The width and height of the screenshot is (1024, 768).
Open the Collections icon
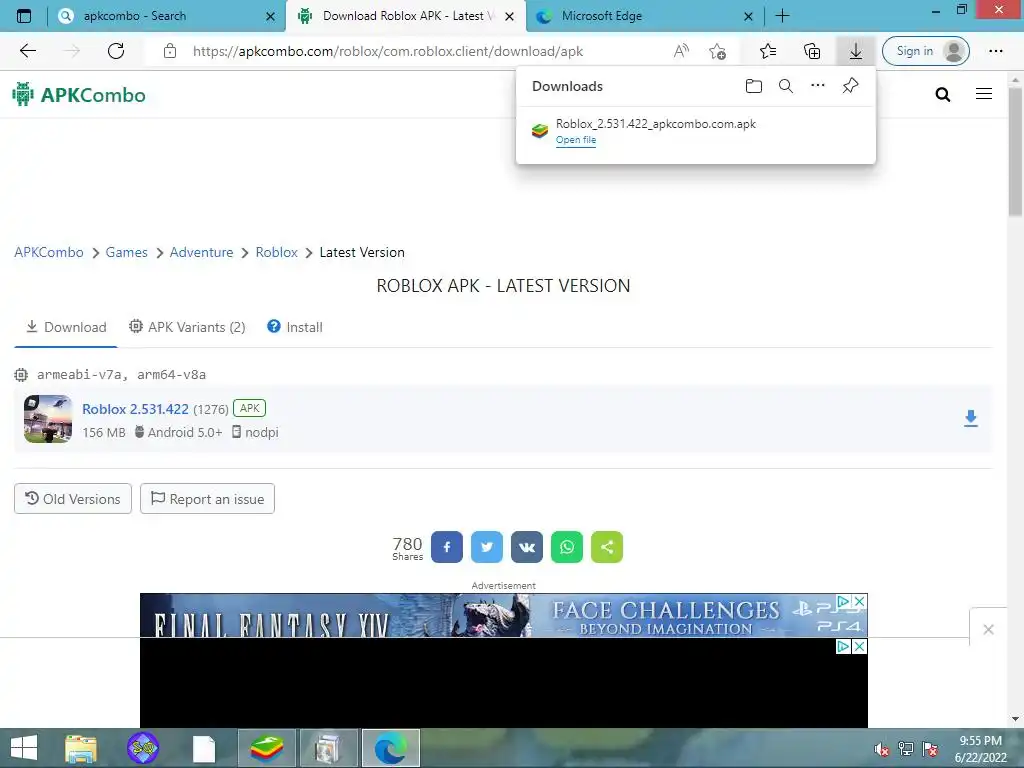pos(812,51)
